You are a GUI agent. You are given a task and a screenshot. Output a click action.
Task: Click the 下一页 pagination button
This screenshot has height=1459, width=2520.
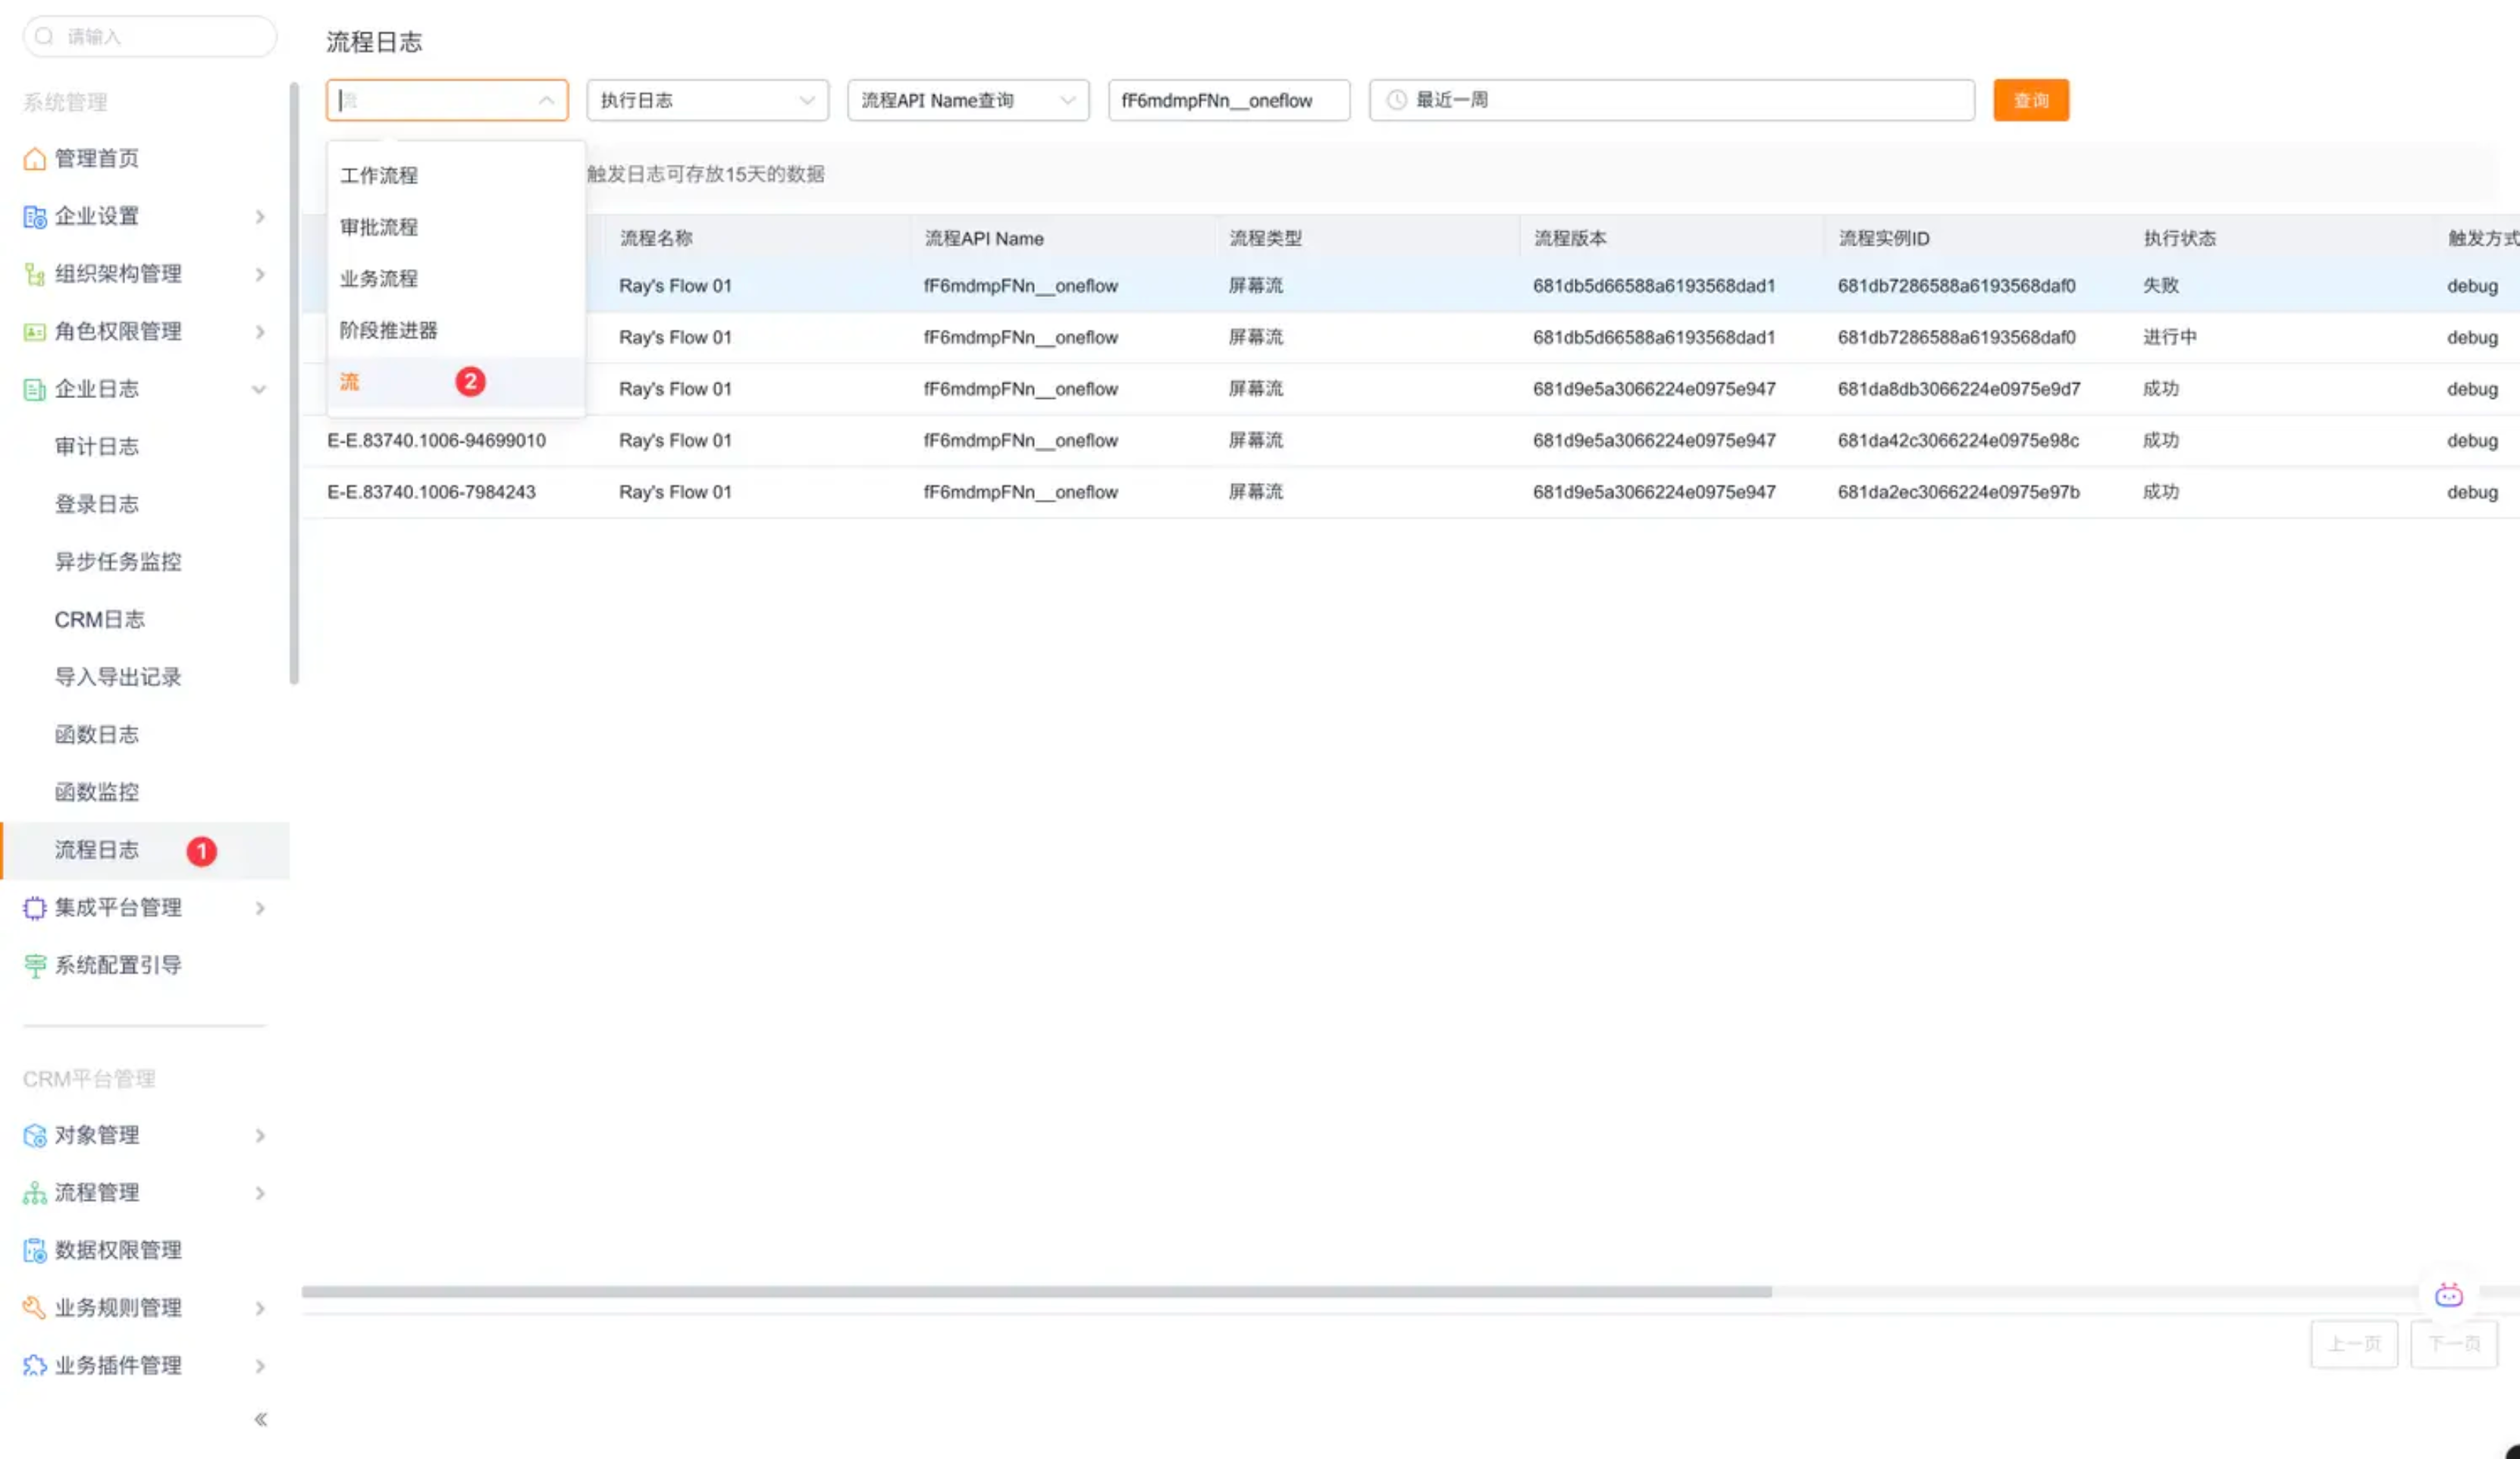(x=2453, y=1344)
